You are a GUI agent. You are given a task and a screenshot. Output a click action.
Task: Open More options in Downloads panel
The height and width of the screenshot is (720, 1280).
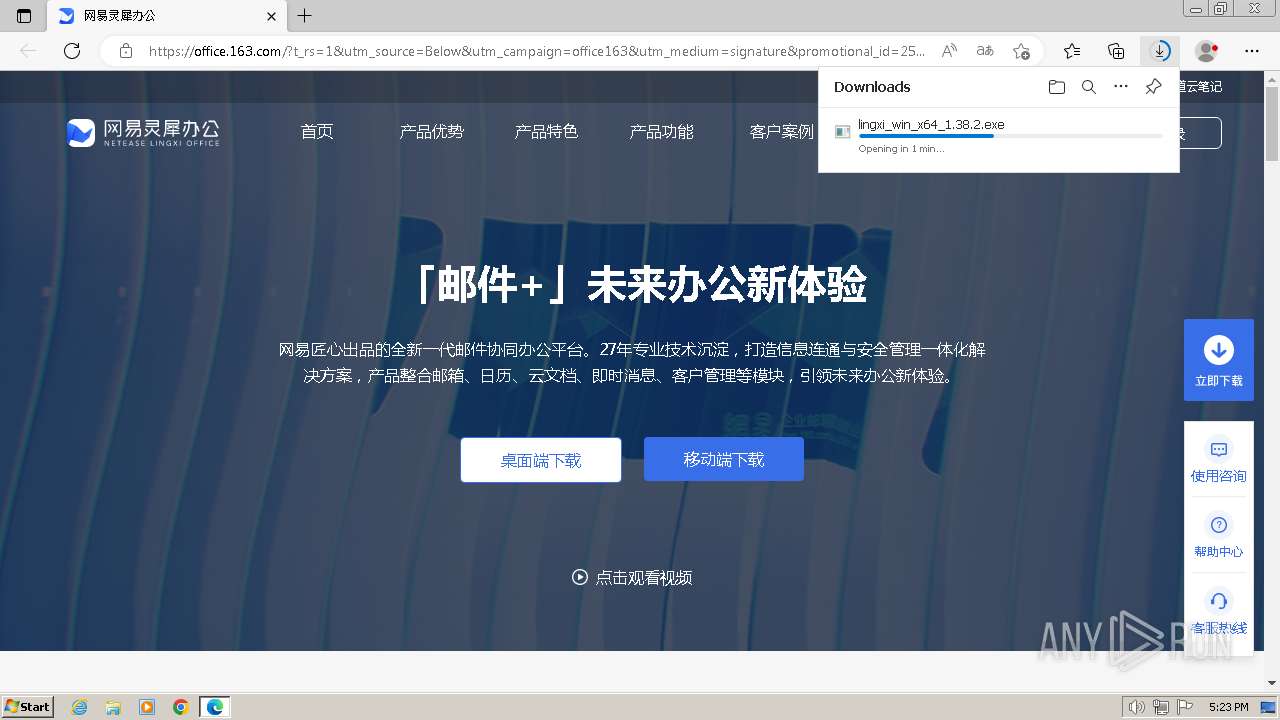[x=1121, y=87]
